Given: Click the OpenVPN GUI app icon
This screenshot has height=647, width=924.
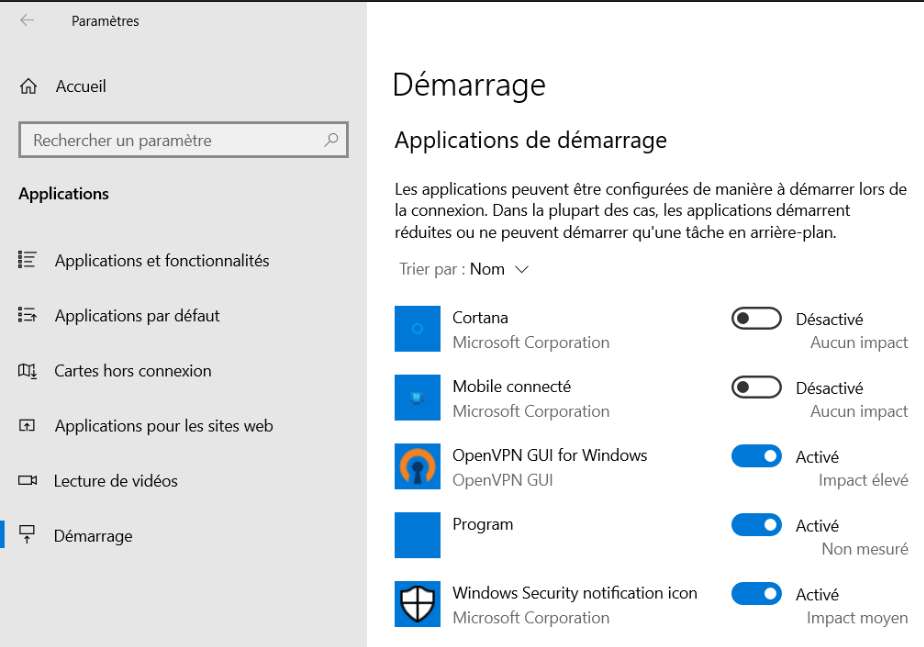Looking at the screenshot, I should tap(417, 467).
